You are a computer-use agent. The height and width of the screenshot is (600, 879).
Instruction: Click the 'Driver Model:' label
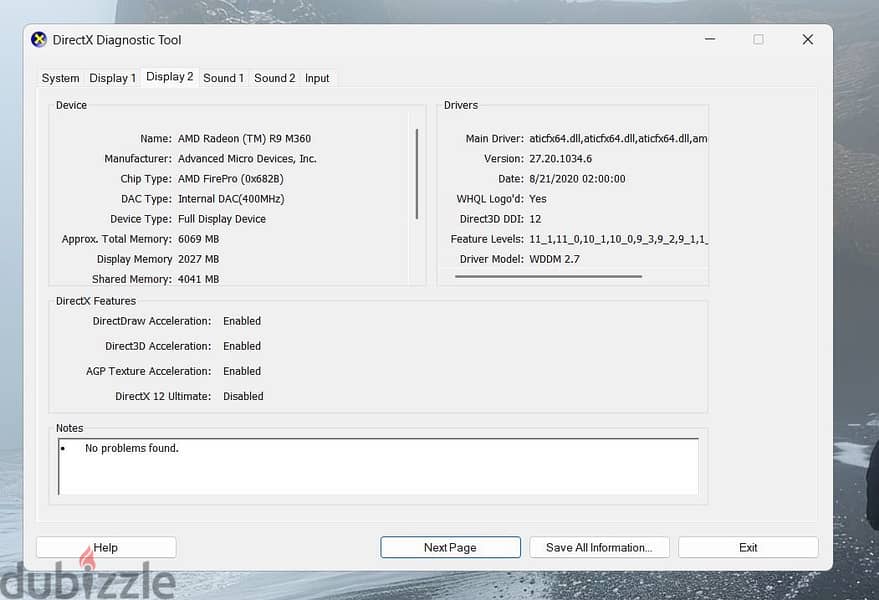coord(492,259)
